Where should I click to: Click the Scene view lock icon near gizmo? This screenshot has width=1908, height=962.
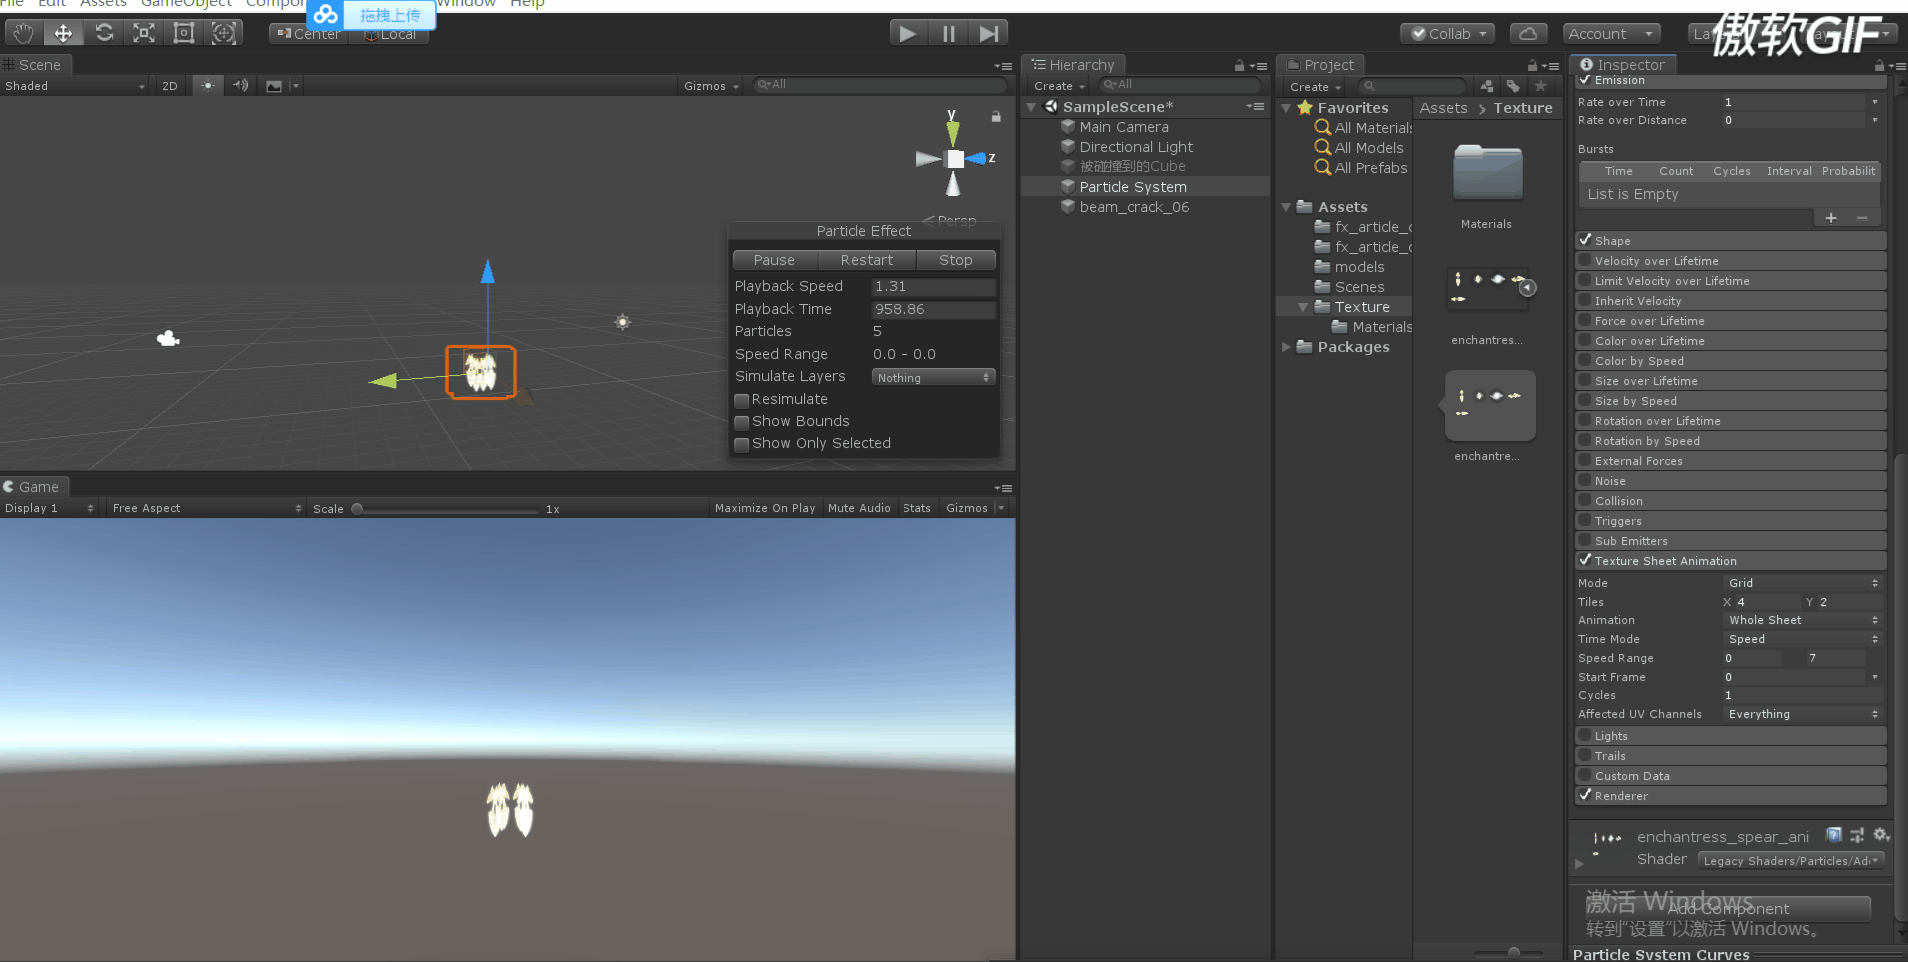996,117
